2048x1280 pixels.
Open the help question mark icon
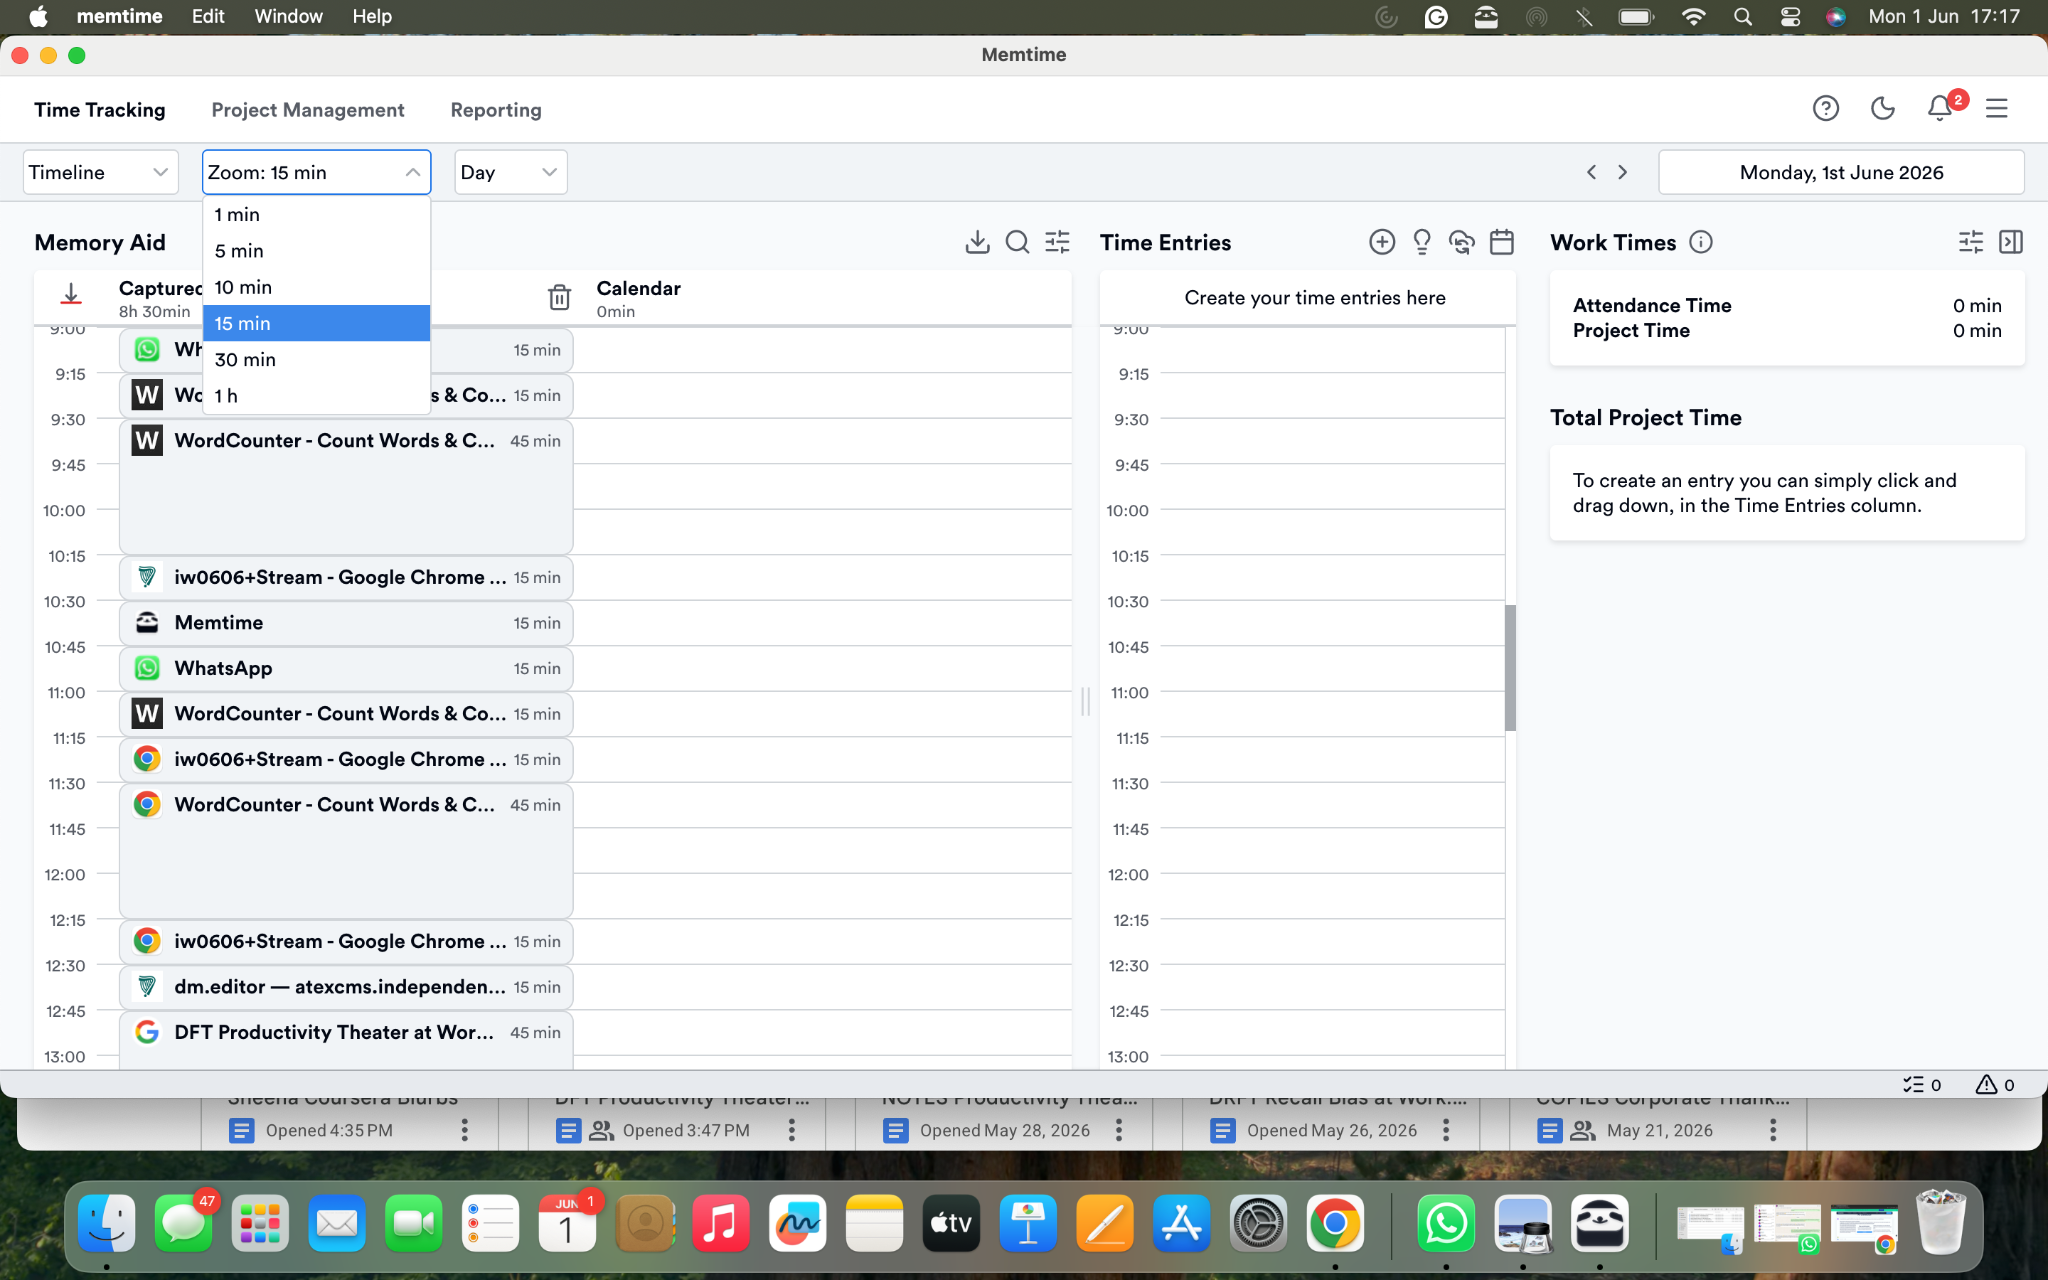pos(1825,108)
